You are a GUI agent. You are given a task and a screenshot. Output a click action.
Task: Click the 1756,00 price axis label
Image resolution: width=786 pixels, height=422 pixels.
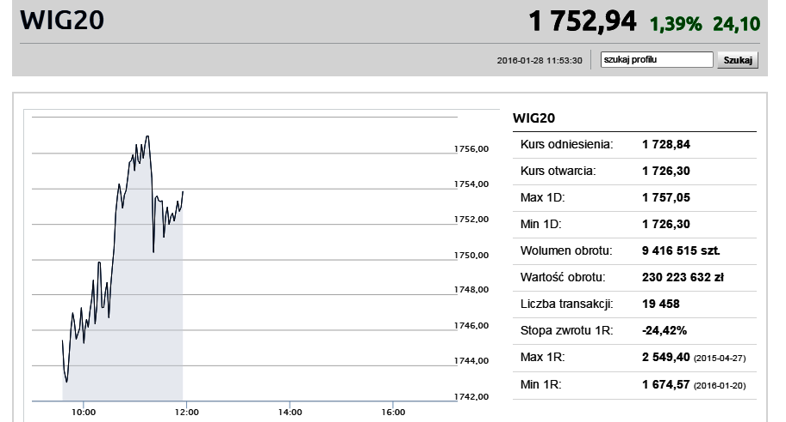(471, 149)
